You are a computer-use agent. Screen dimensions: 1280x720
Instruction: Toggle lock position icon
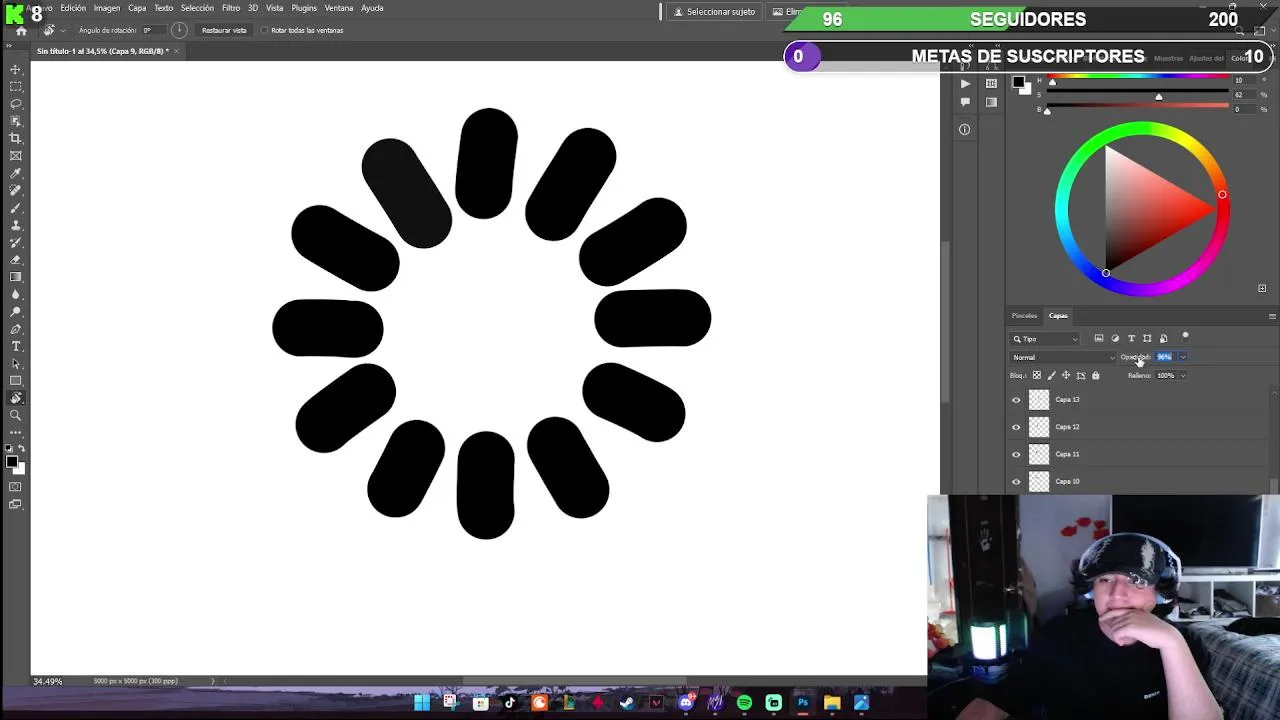coord(1066,375)
